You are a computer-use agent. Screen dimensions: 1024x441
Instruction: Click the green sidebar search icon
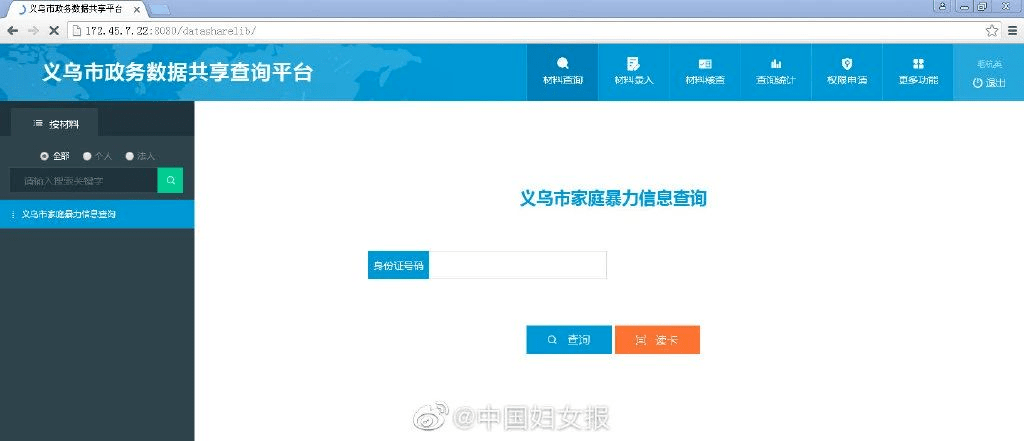pos(170,180)
